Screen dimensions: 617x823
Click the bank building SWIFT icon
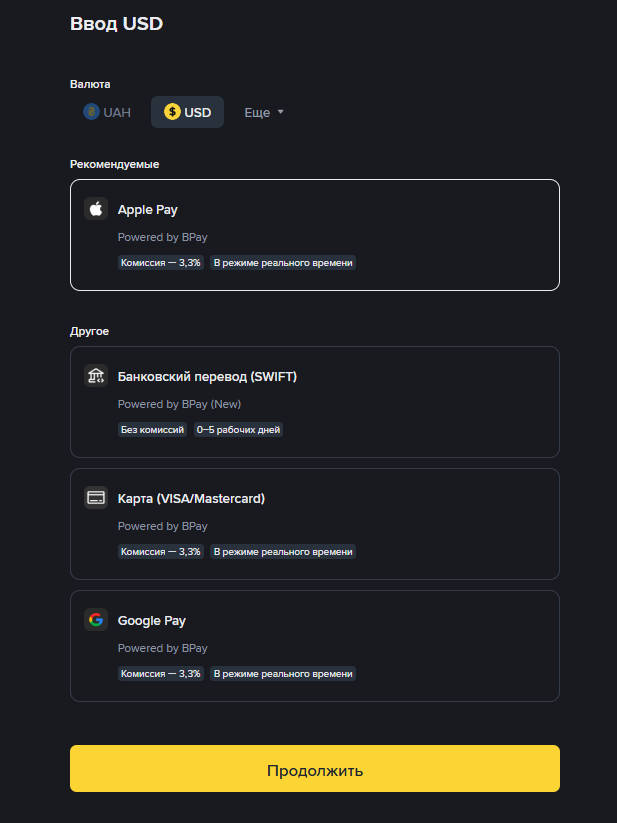point(96,376)
